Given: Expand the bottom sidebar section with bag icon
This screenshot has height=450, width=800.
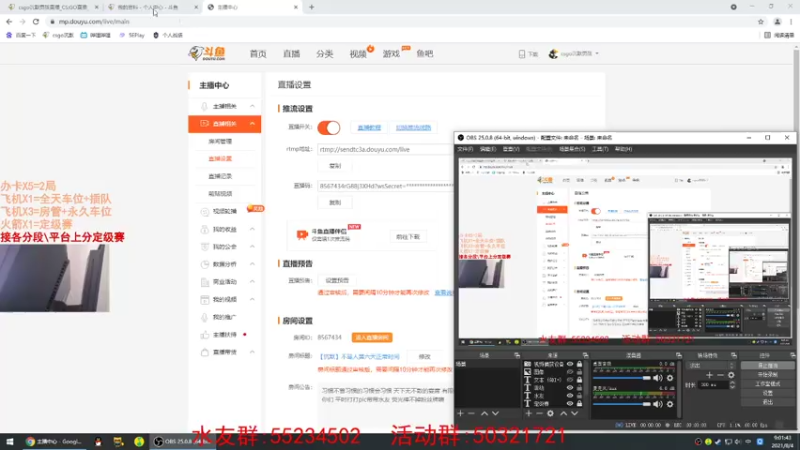Looking at the screenshot, I should coord(252,352).
